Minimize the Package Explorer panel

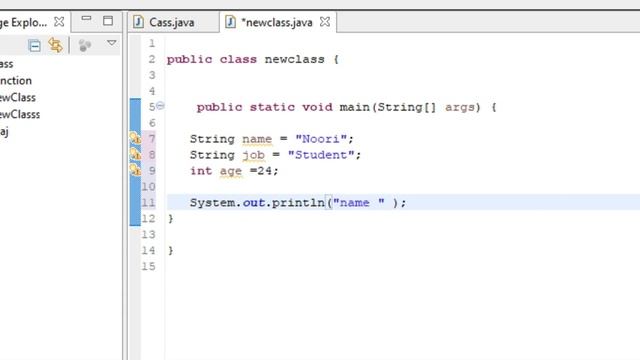point(86,18)
